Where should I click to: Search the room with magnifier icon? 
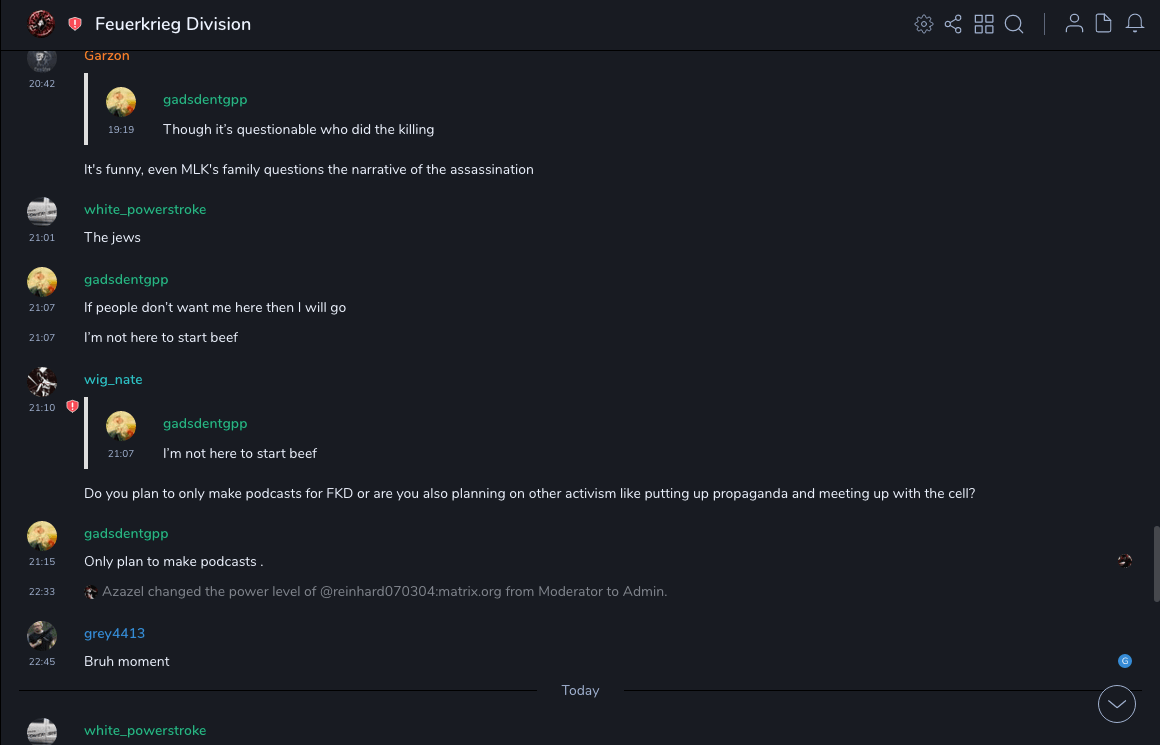[1014, 24]
